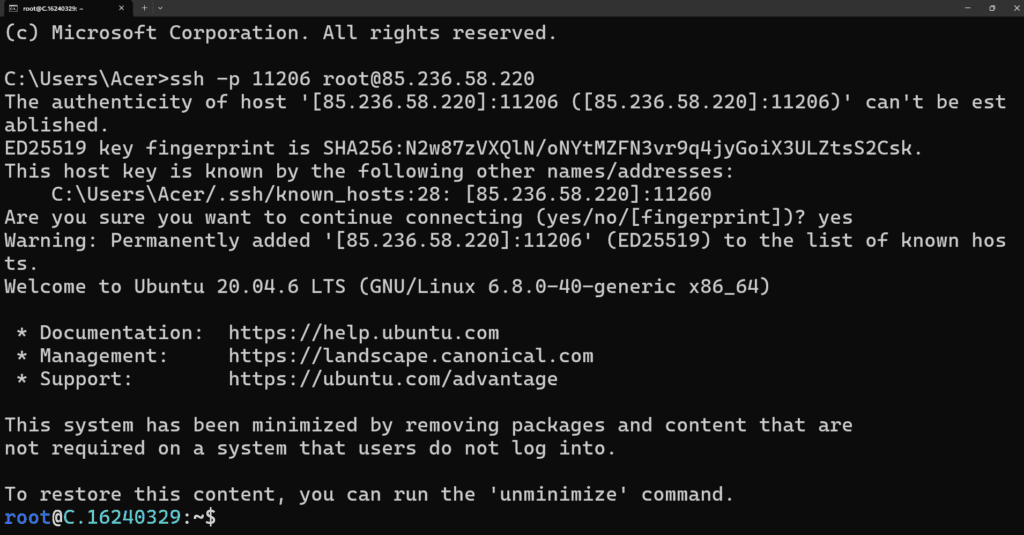Click the Welcome to Ubuntu 20.04.6 LTS line
The height and width of the screenshot is (535, 1024).
(x=387, y=287)
